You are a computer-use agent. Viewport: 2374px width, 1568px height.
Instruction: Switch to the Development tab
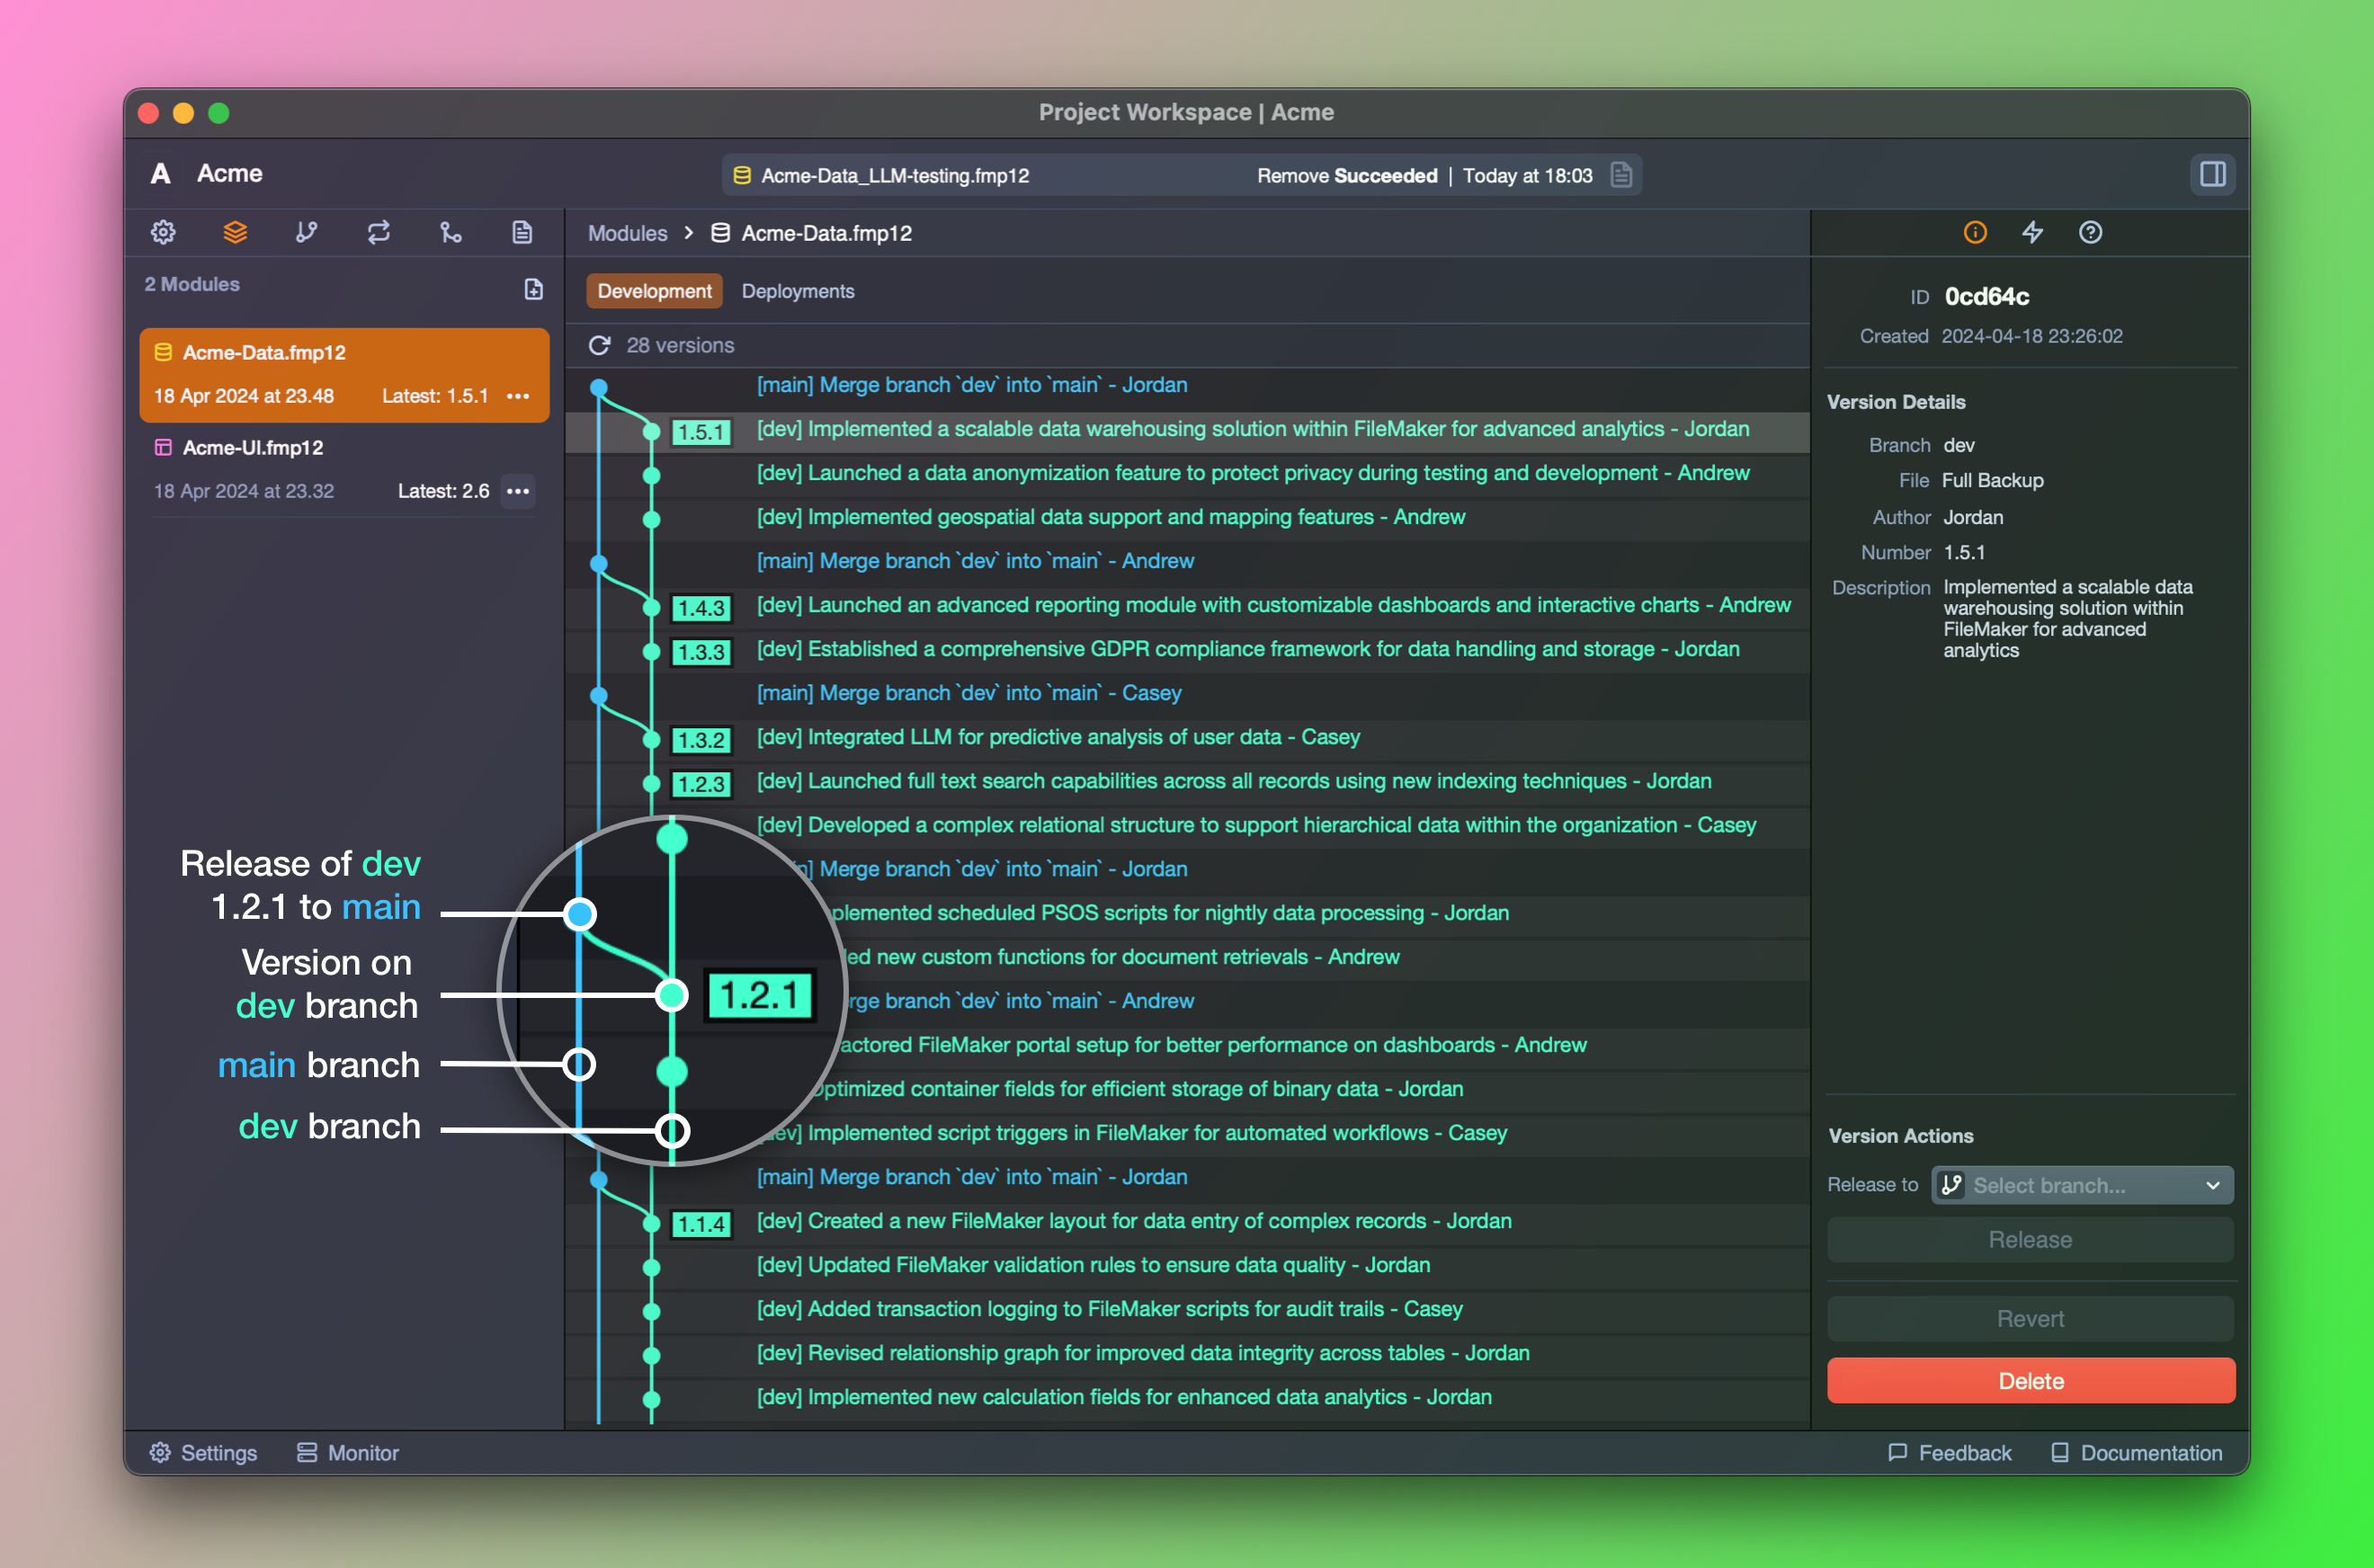click(x=654, y=291)
